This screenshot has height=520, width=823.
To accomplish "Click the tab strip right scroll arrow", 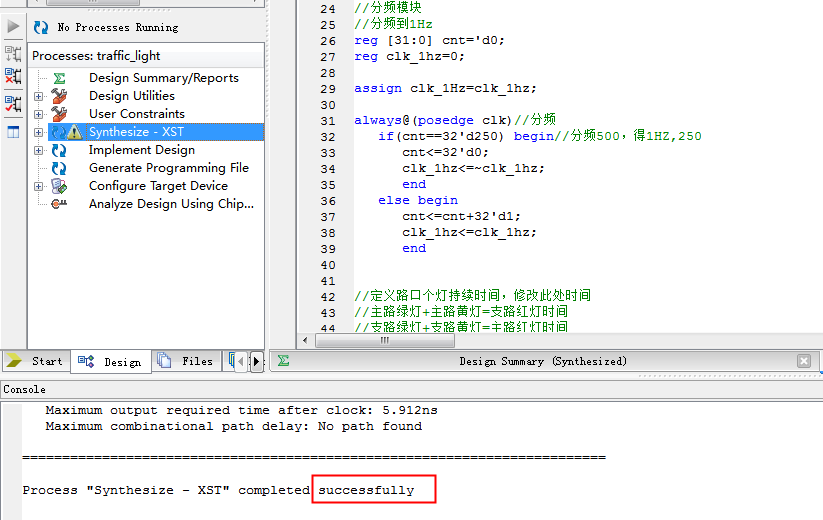I will click(256, 362).
